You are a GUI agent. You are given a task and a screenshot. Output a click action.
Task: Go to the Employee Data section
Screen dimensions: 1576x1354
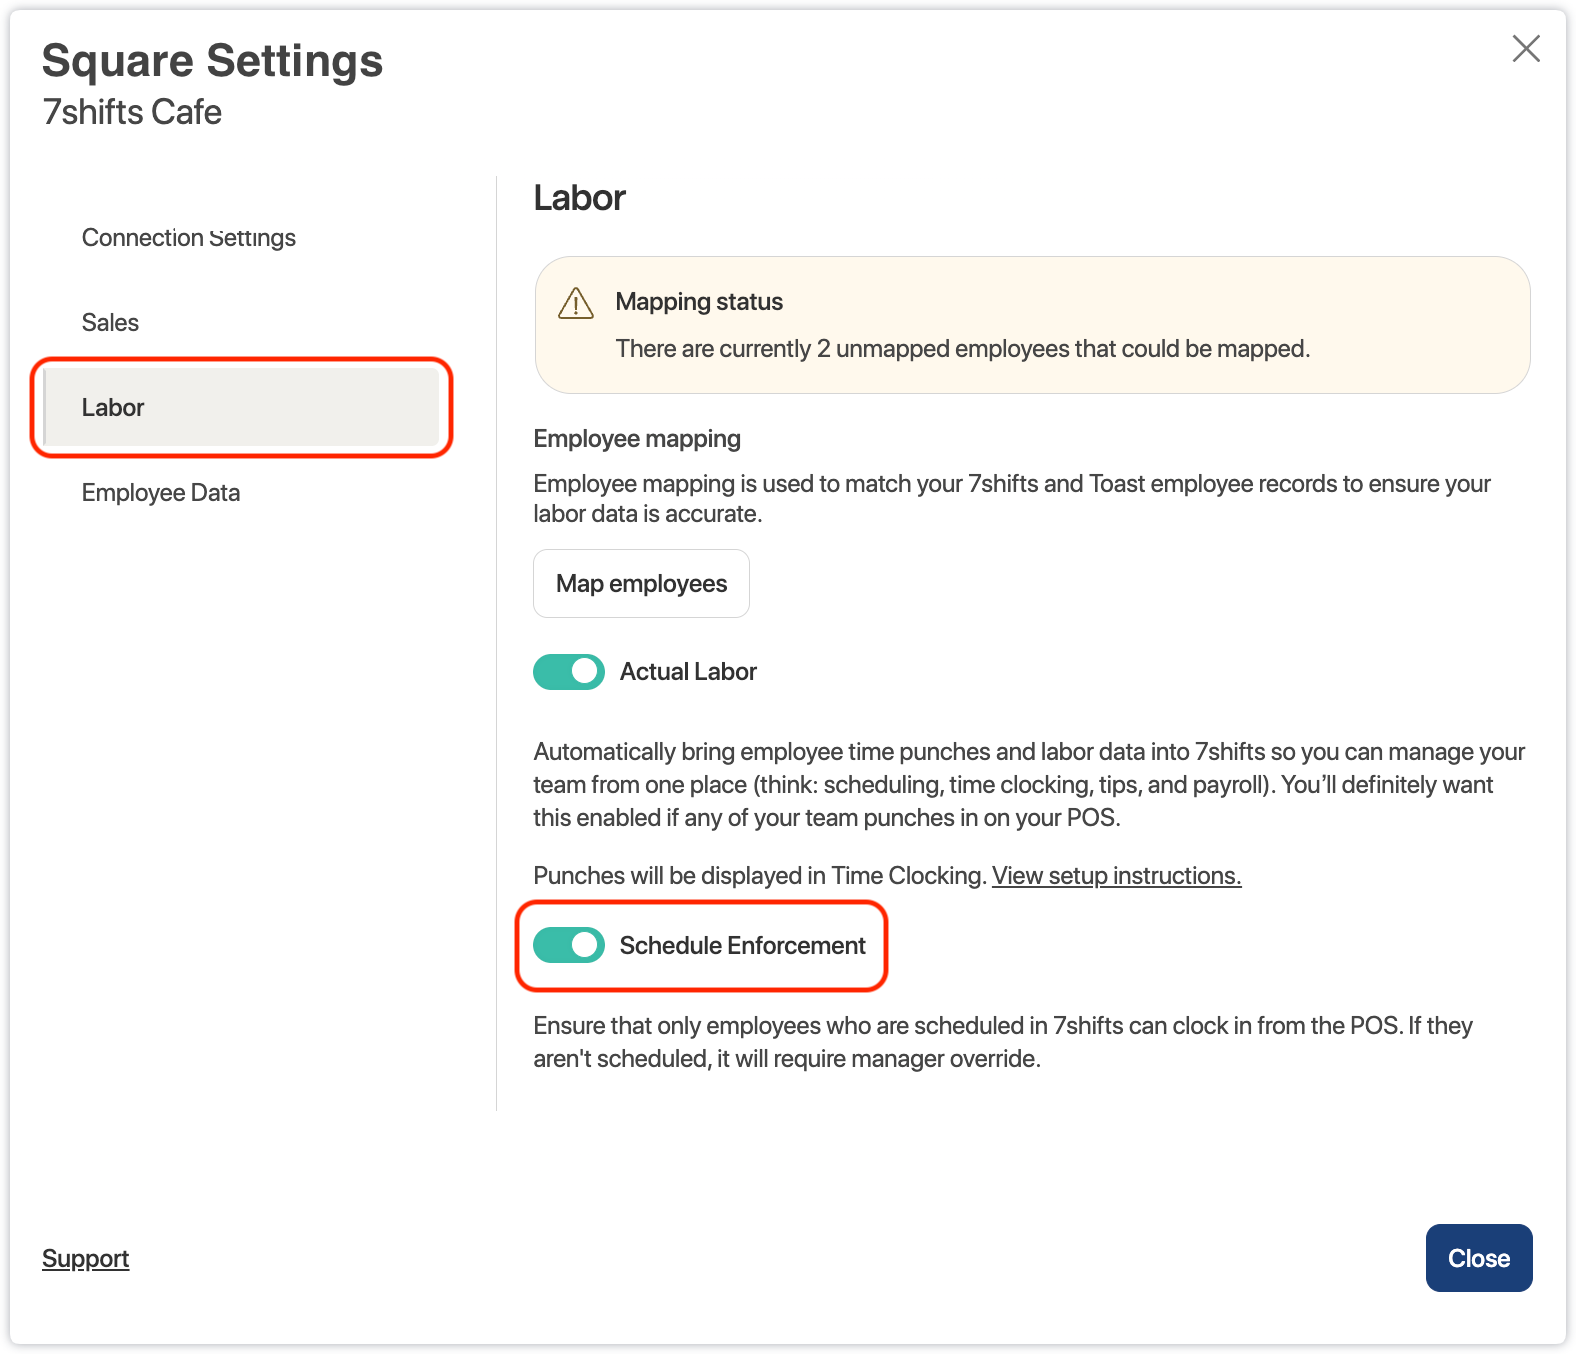pyautogui.click(x=161, y=493)
